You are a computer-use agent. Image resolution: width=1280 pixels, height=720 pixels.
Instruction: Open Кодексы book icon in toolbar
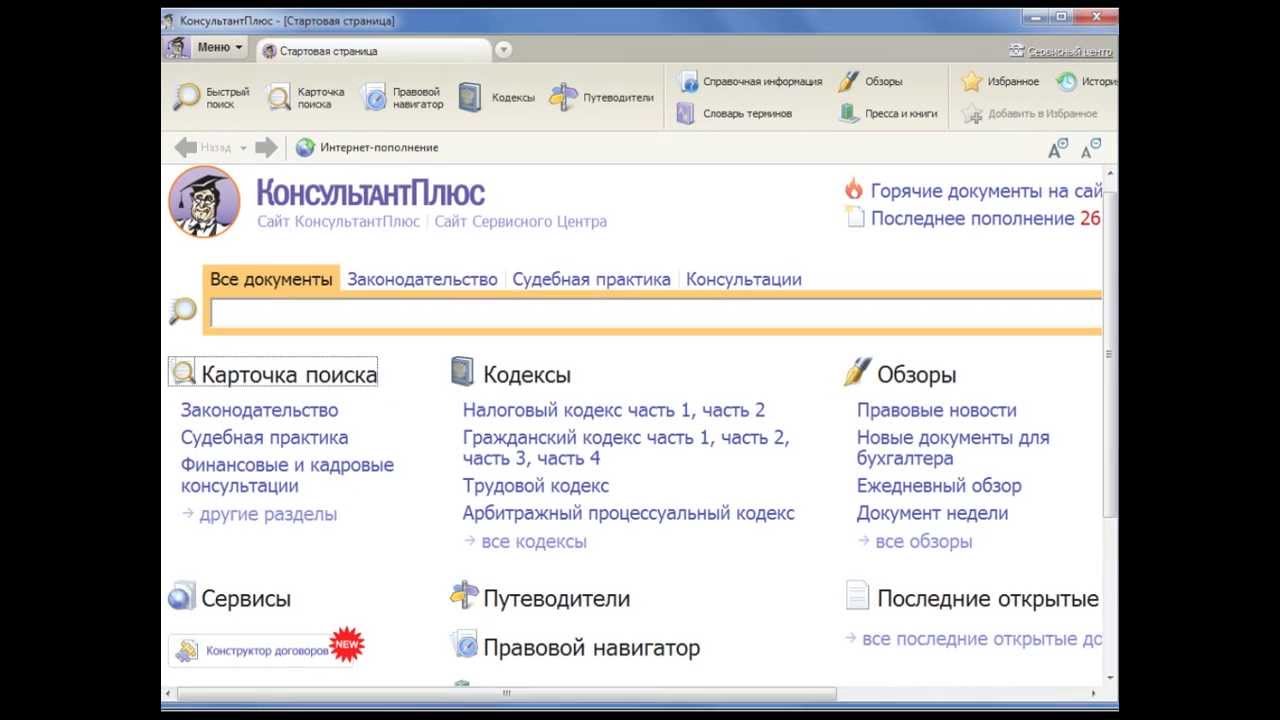[470, 97]
